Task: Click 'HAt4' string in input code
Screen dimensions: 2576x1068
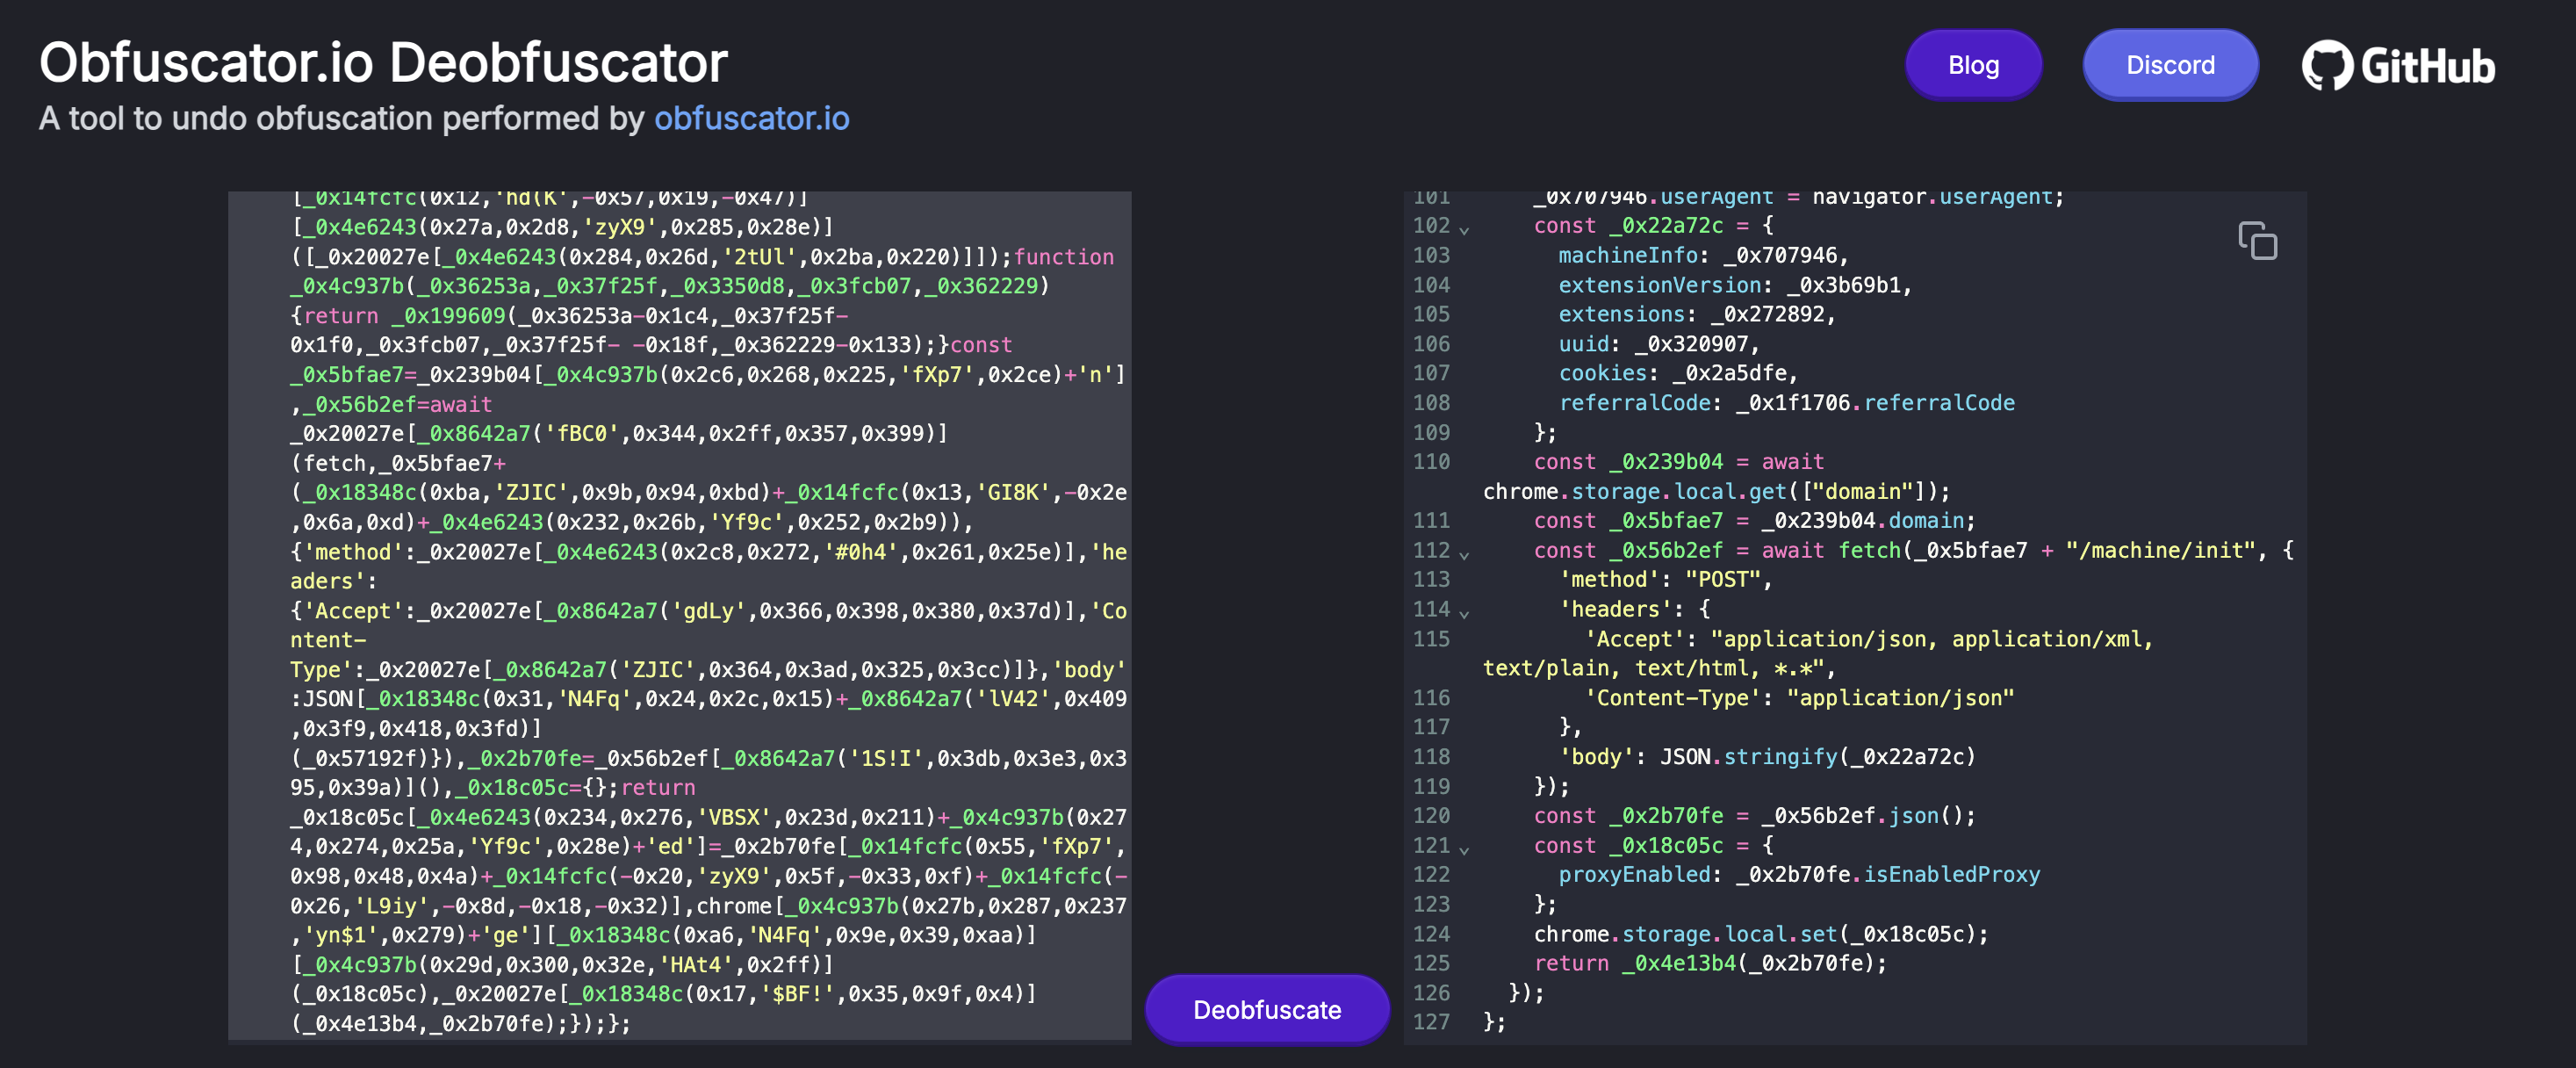Action: pyautogui.click(x=696, y=964)
